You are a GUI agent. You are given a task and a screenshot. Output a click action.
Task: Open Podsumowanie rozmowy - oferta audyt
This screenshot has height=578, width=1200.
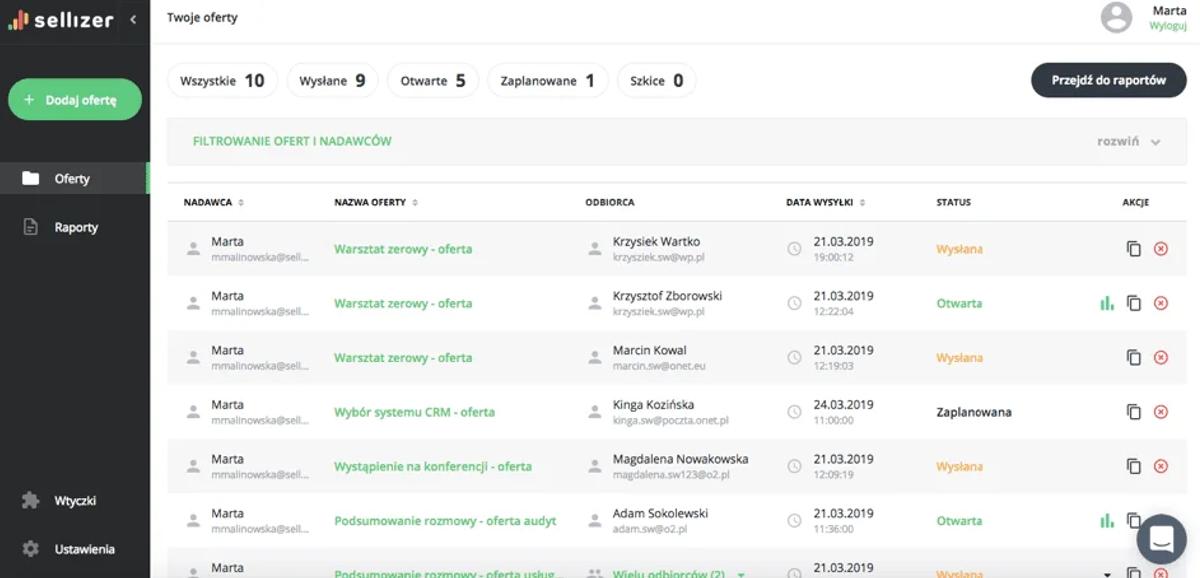[x=445, y=520]
